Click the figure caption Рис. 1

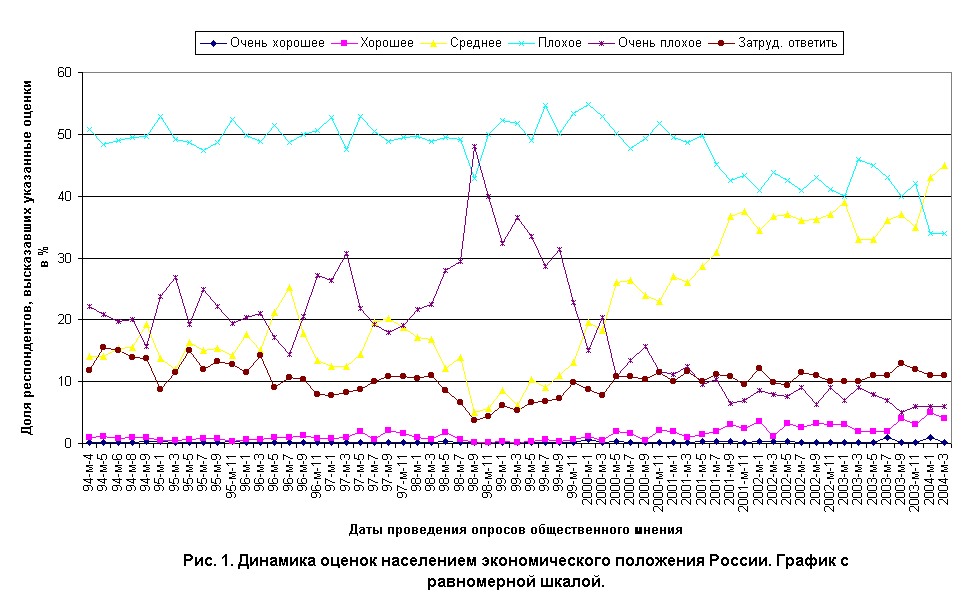pyautogui.click(x=515, y=570)
